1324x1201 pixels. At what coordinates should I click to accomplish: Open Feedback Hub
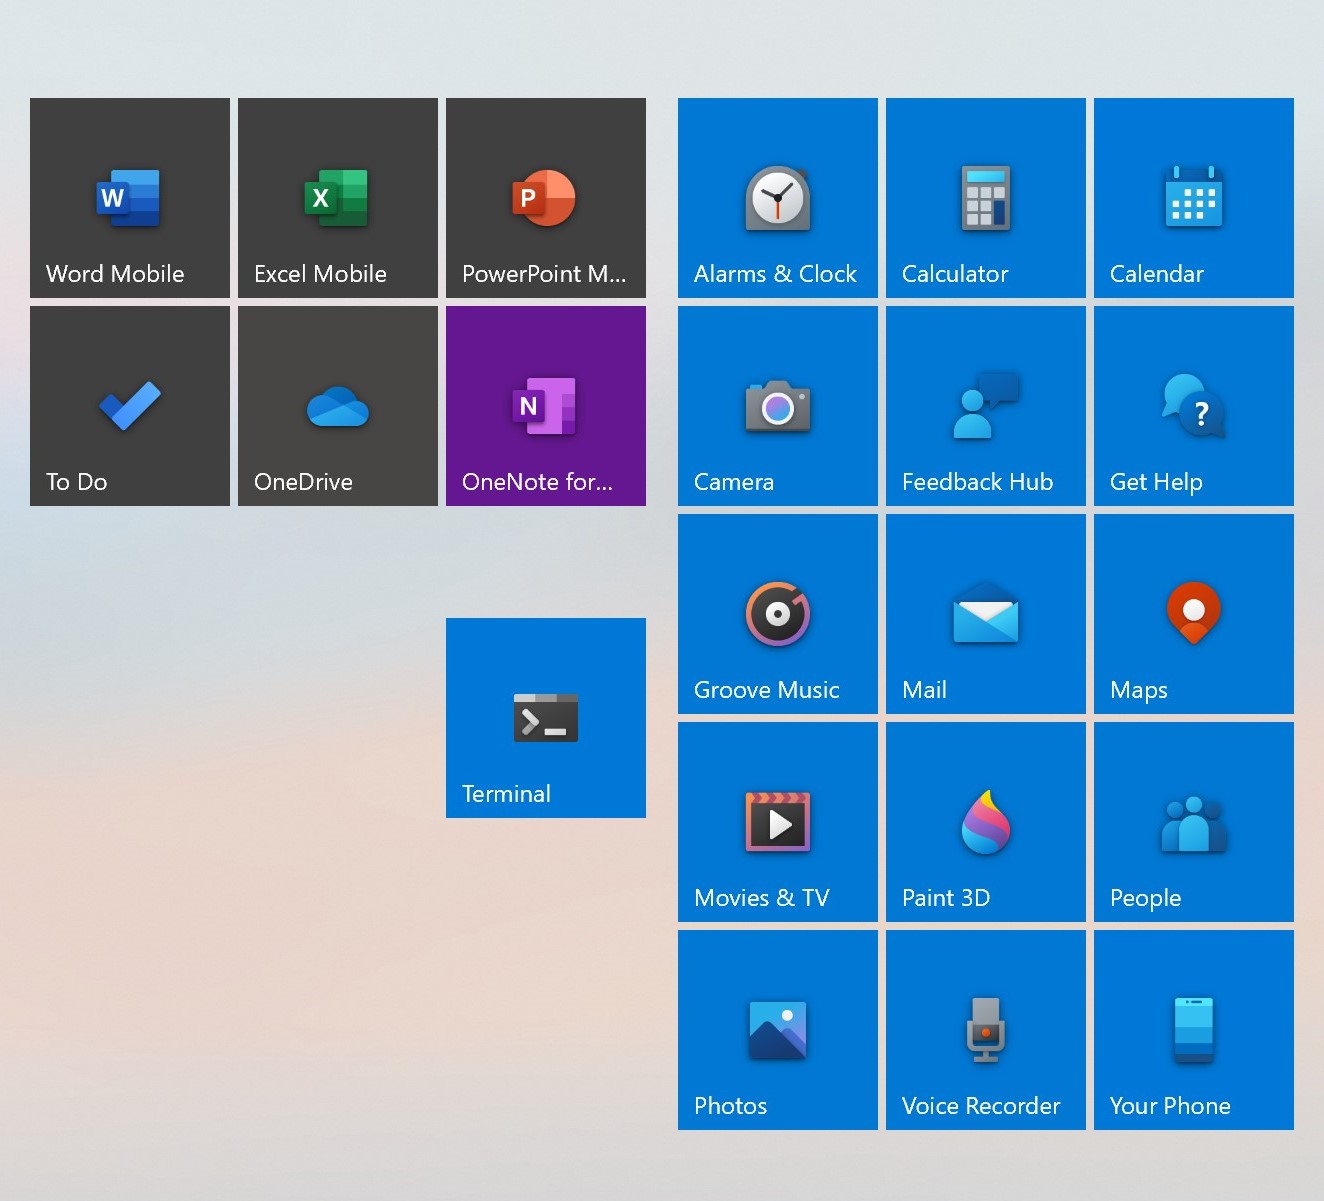pos(985,406)
